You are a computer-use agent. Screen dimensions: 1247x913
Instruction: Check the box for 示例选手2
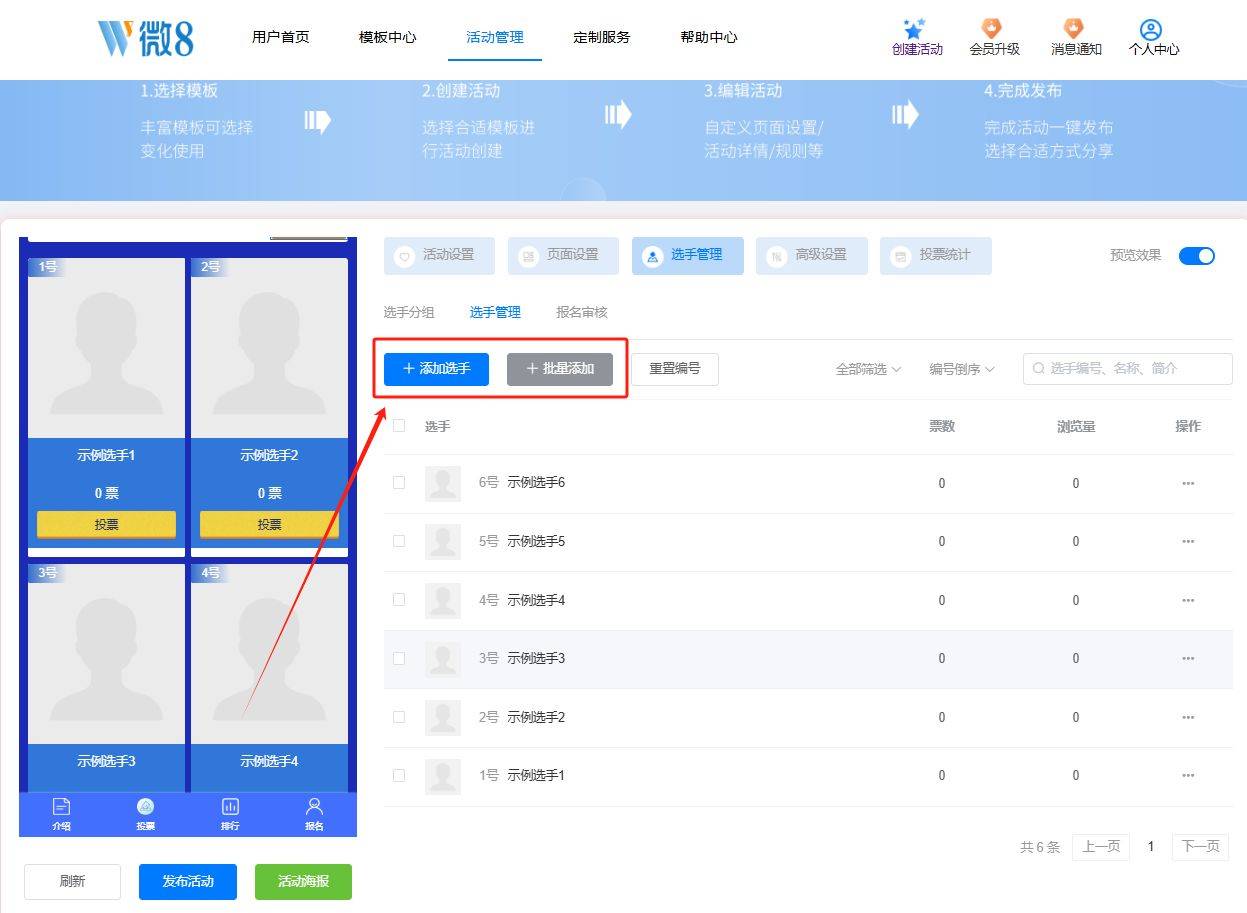pyautogui.click(x=399, y=716)
